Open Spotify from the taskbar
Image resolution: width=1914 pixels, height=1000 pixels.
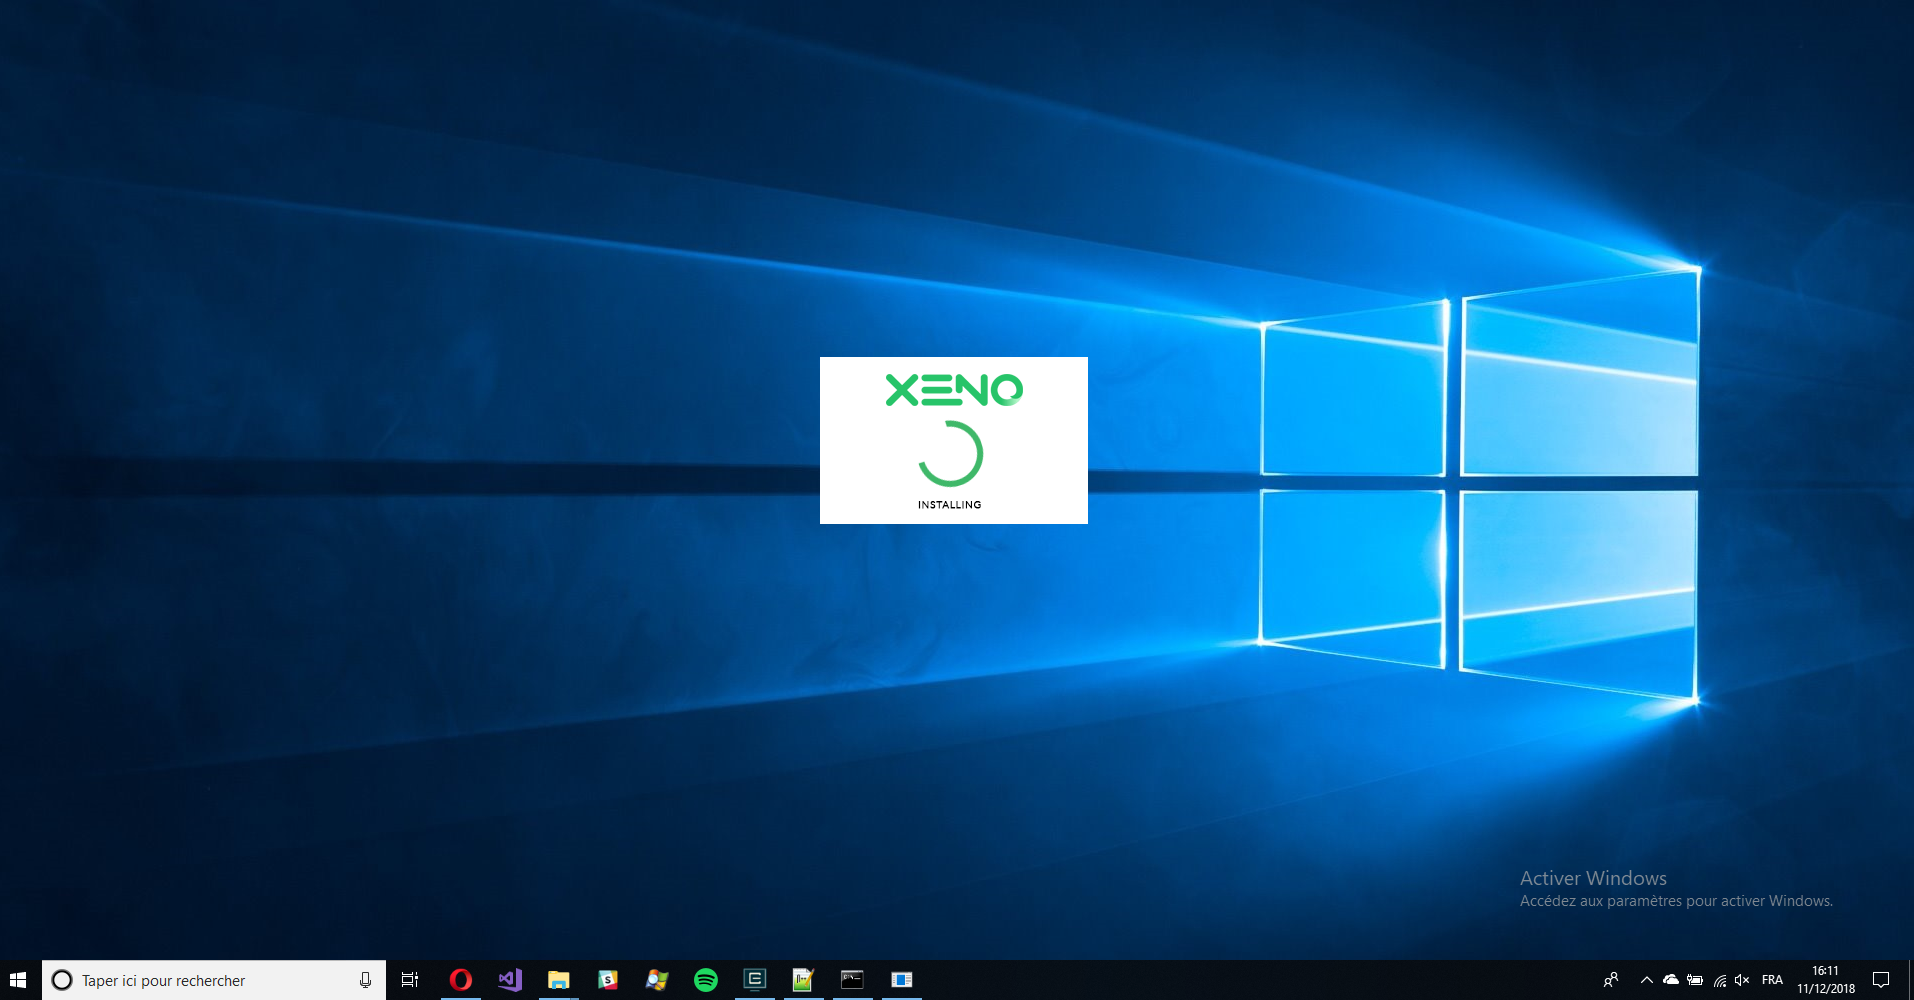706,980
